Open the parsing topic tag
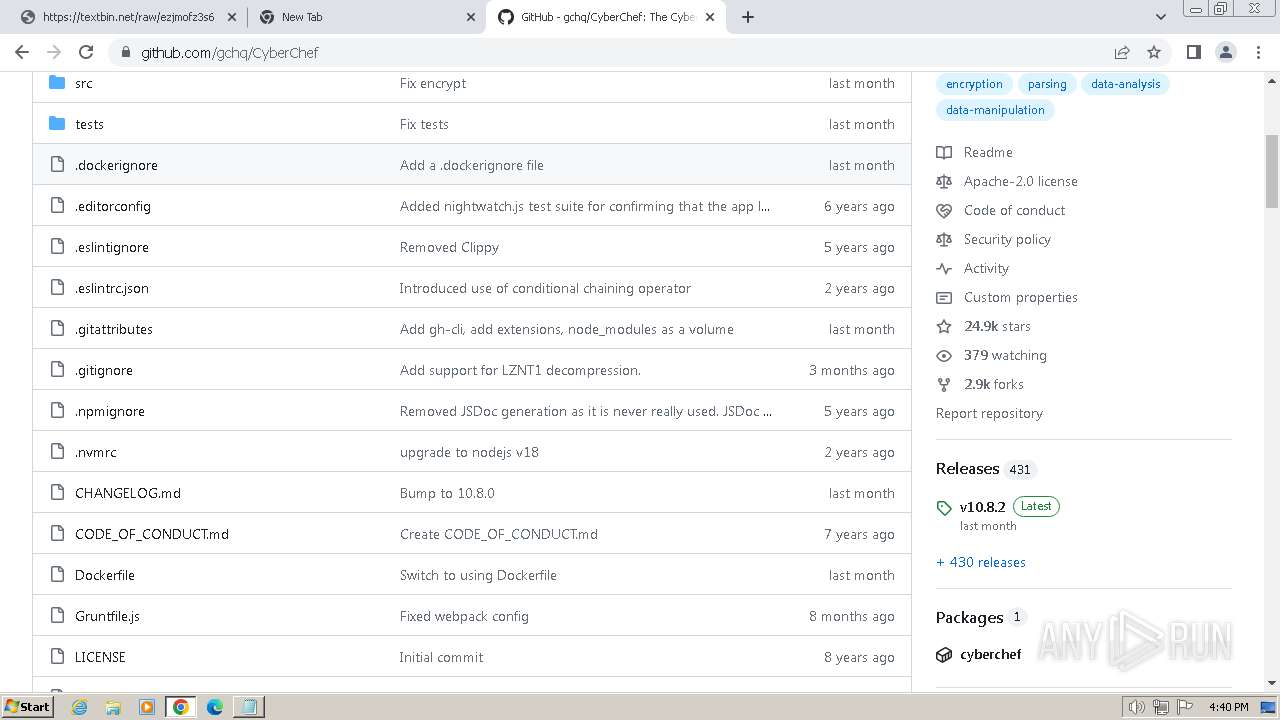 pos(1047,84)
